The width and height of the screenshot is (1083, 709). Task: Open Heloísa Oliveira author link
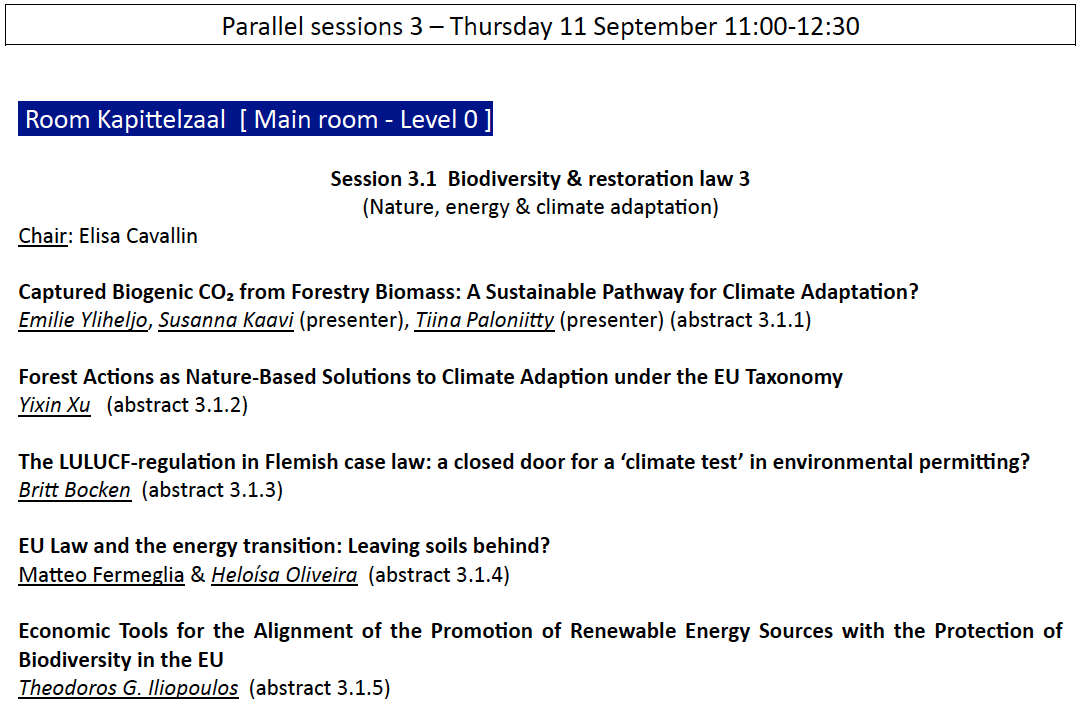tap(284, 575)
